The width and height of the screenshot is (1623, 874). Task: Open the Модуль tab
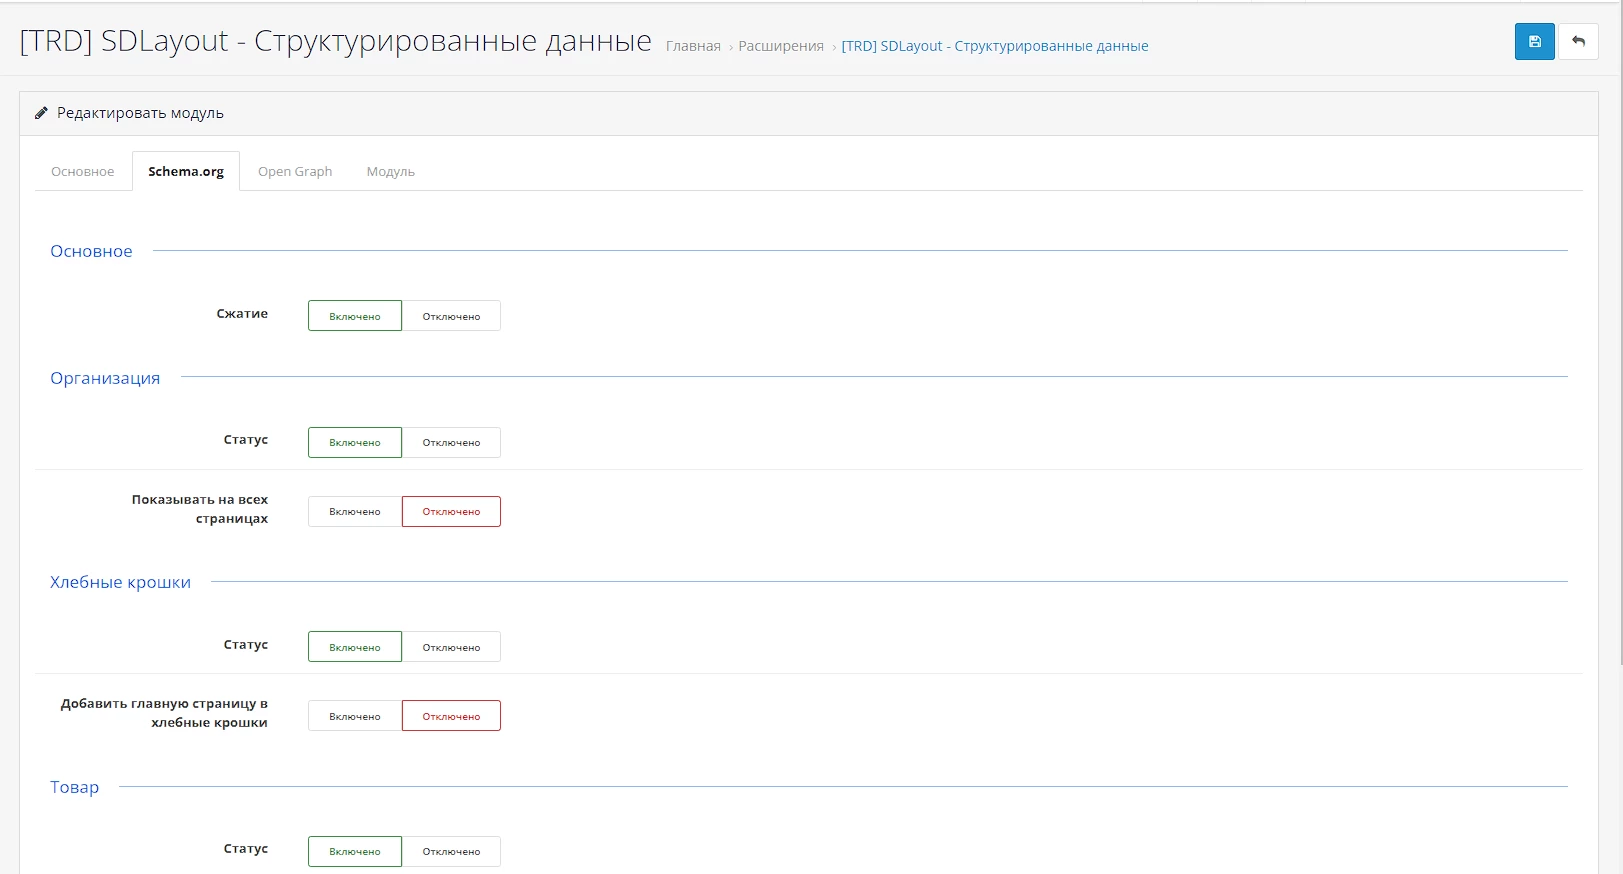[x=390, y=171]
